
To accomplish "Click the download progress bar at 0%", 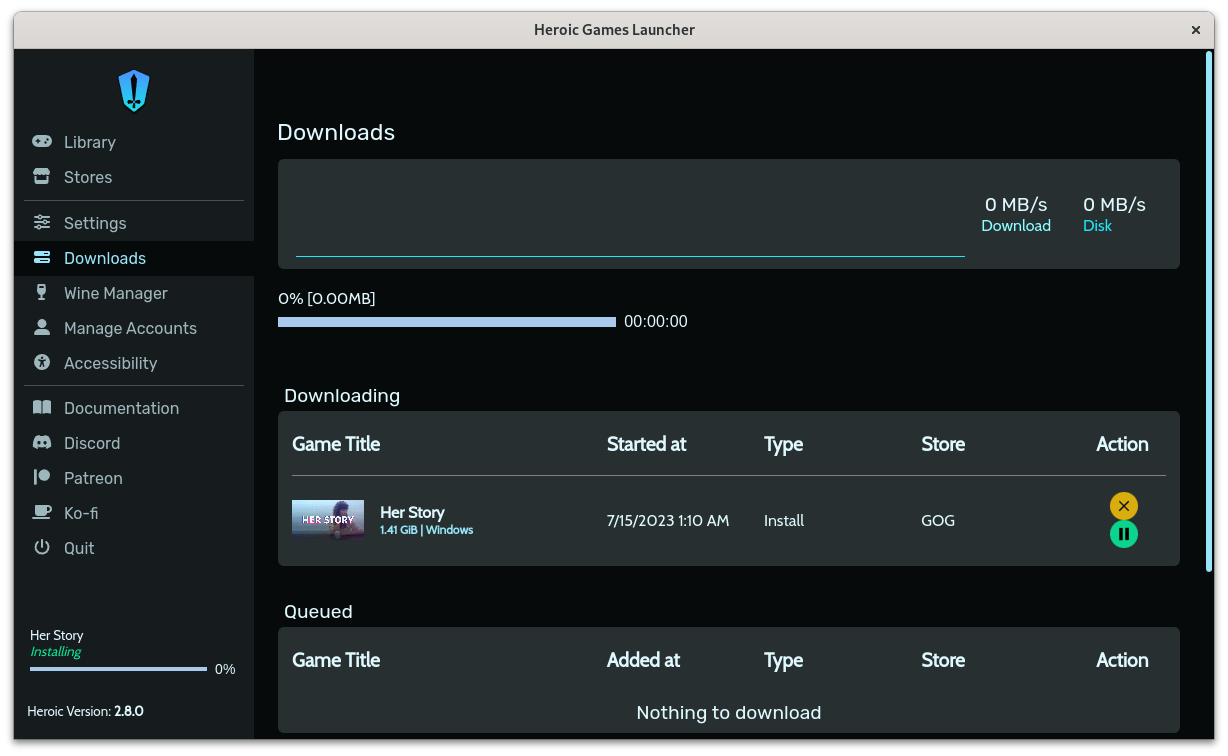I will [x=447, y=322].
